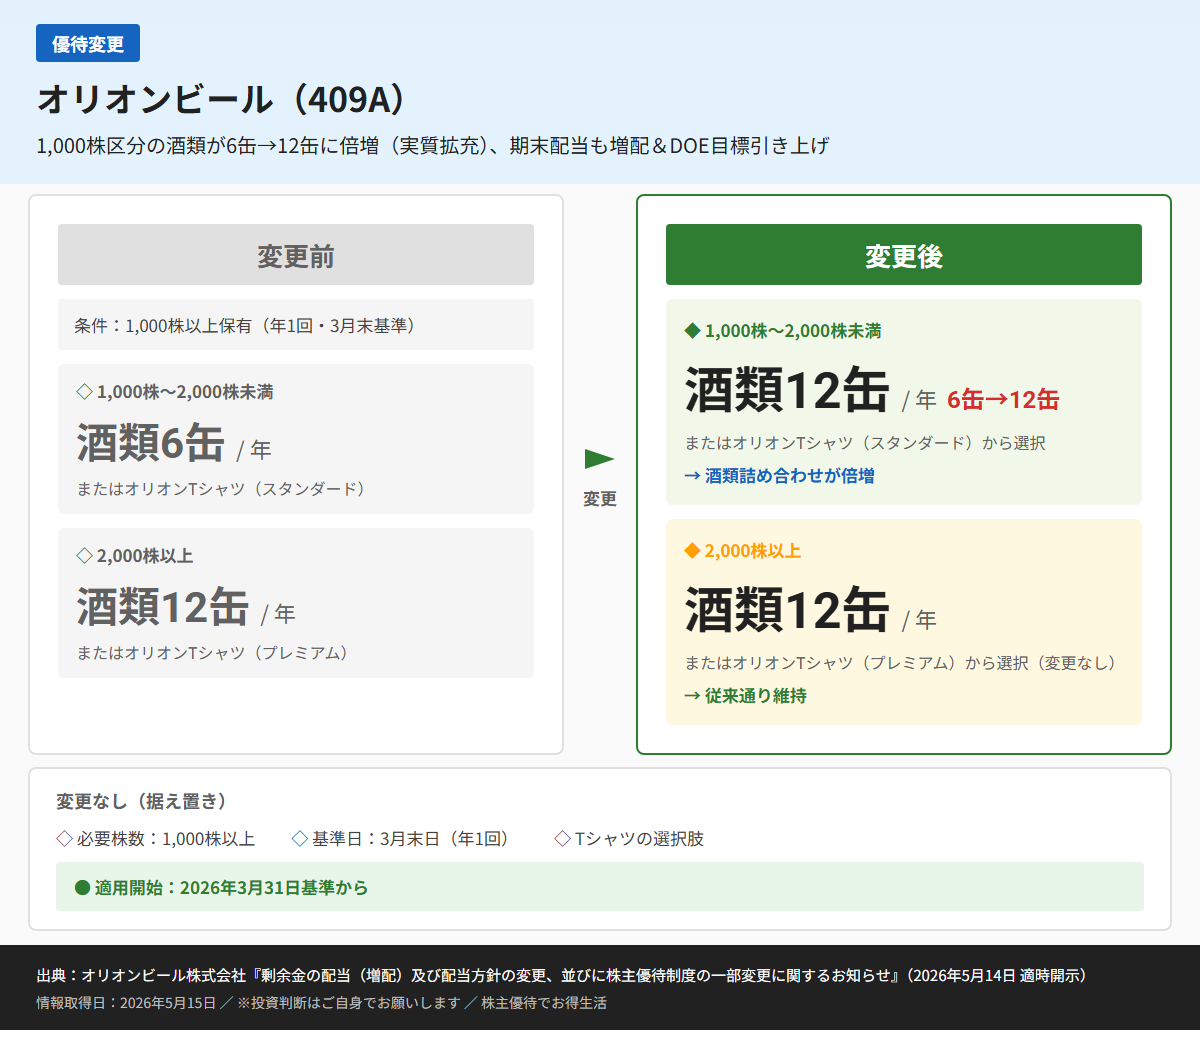Click またはオリオンTシャツ（スタンダード） in 変更前
This screenshot has width=1200, height=1054.
pyautogui.click(x=224, y=489)
